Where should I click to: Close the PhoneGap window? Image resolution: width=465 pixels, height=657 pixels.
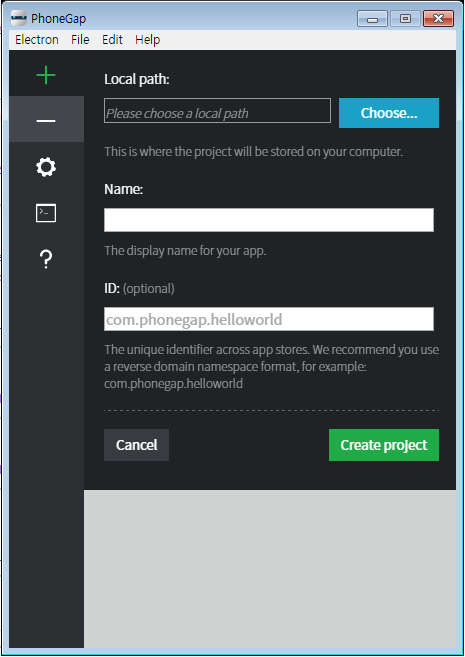tap(439, 19)
